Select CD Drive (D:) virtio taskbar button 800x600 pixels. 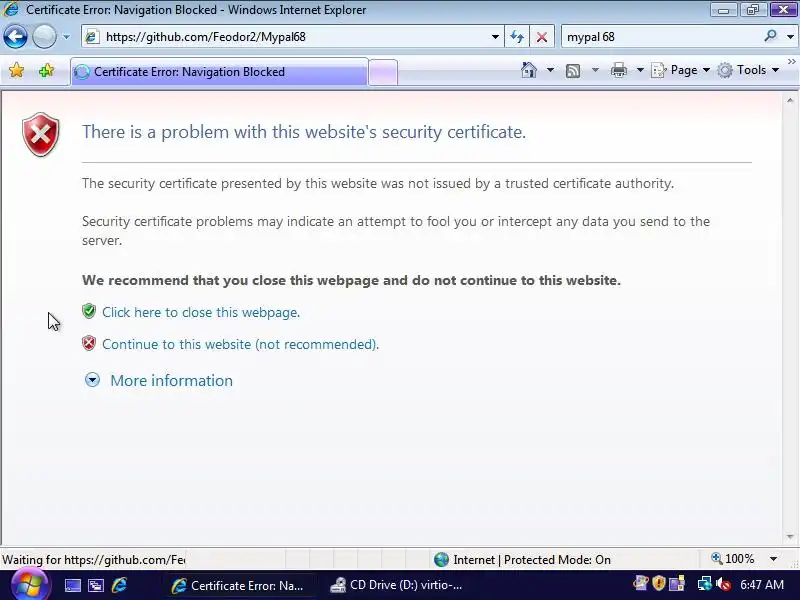pos(396,585)
